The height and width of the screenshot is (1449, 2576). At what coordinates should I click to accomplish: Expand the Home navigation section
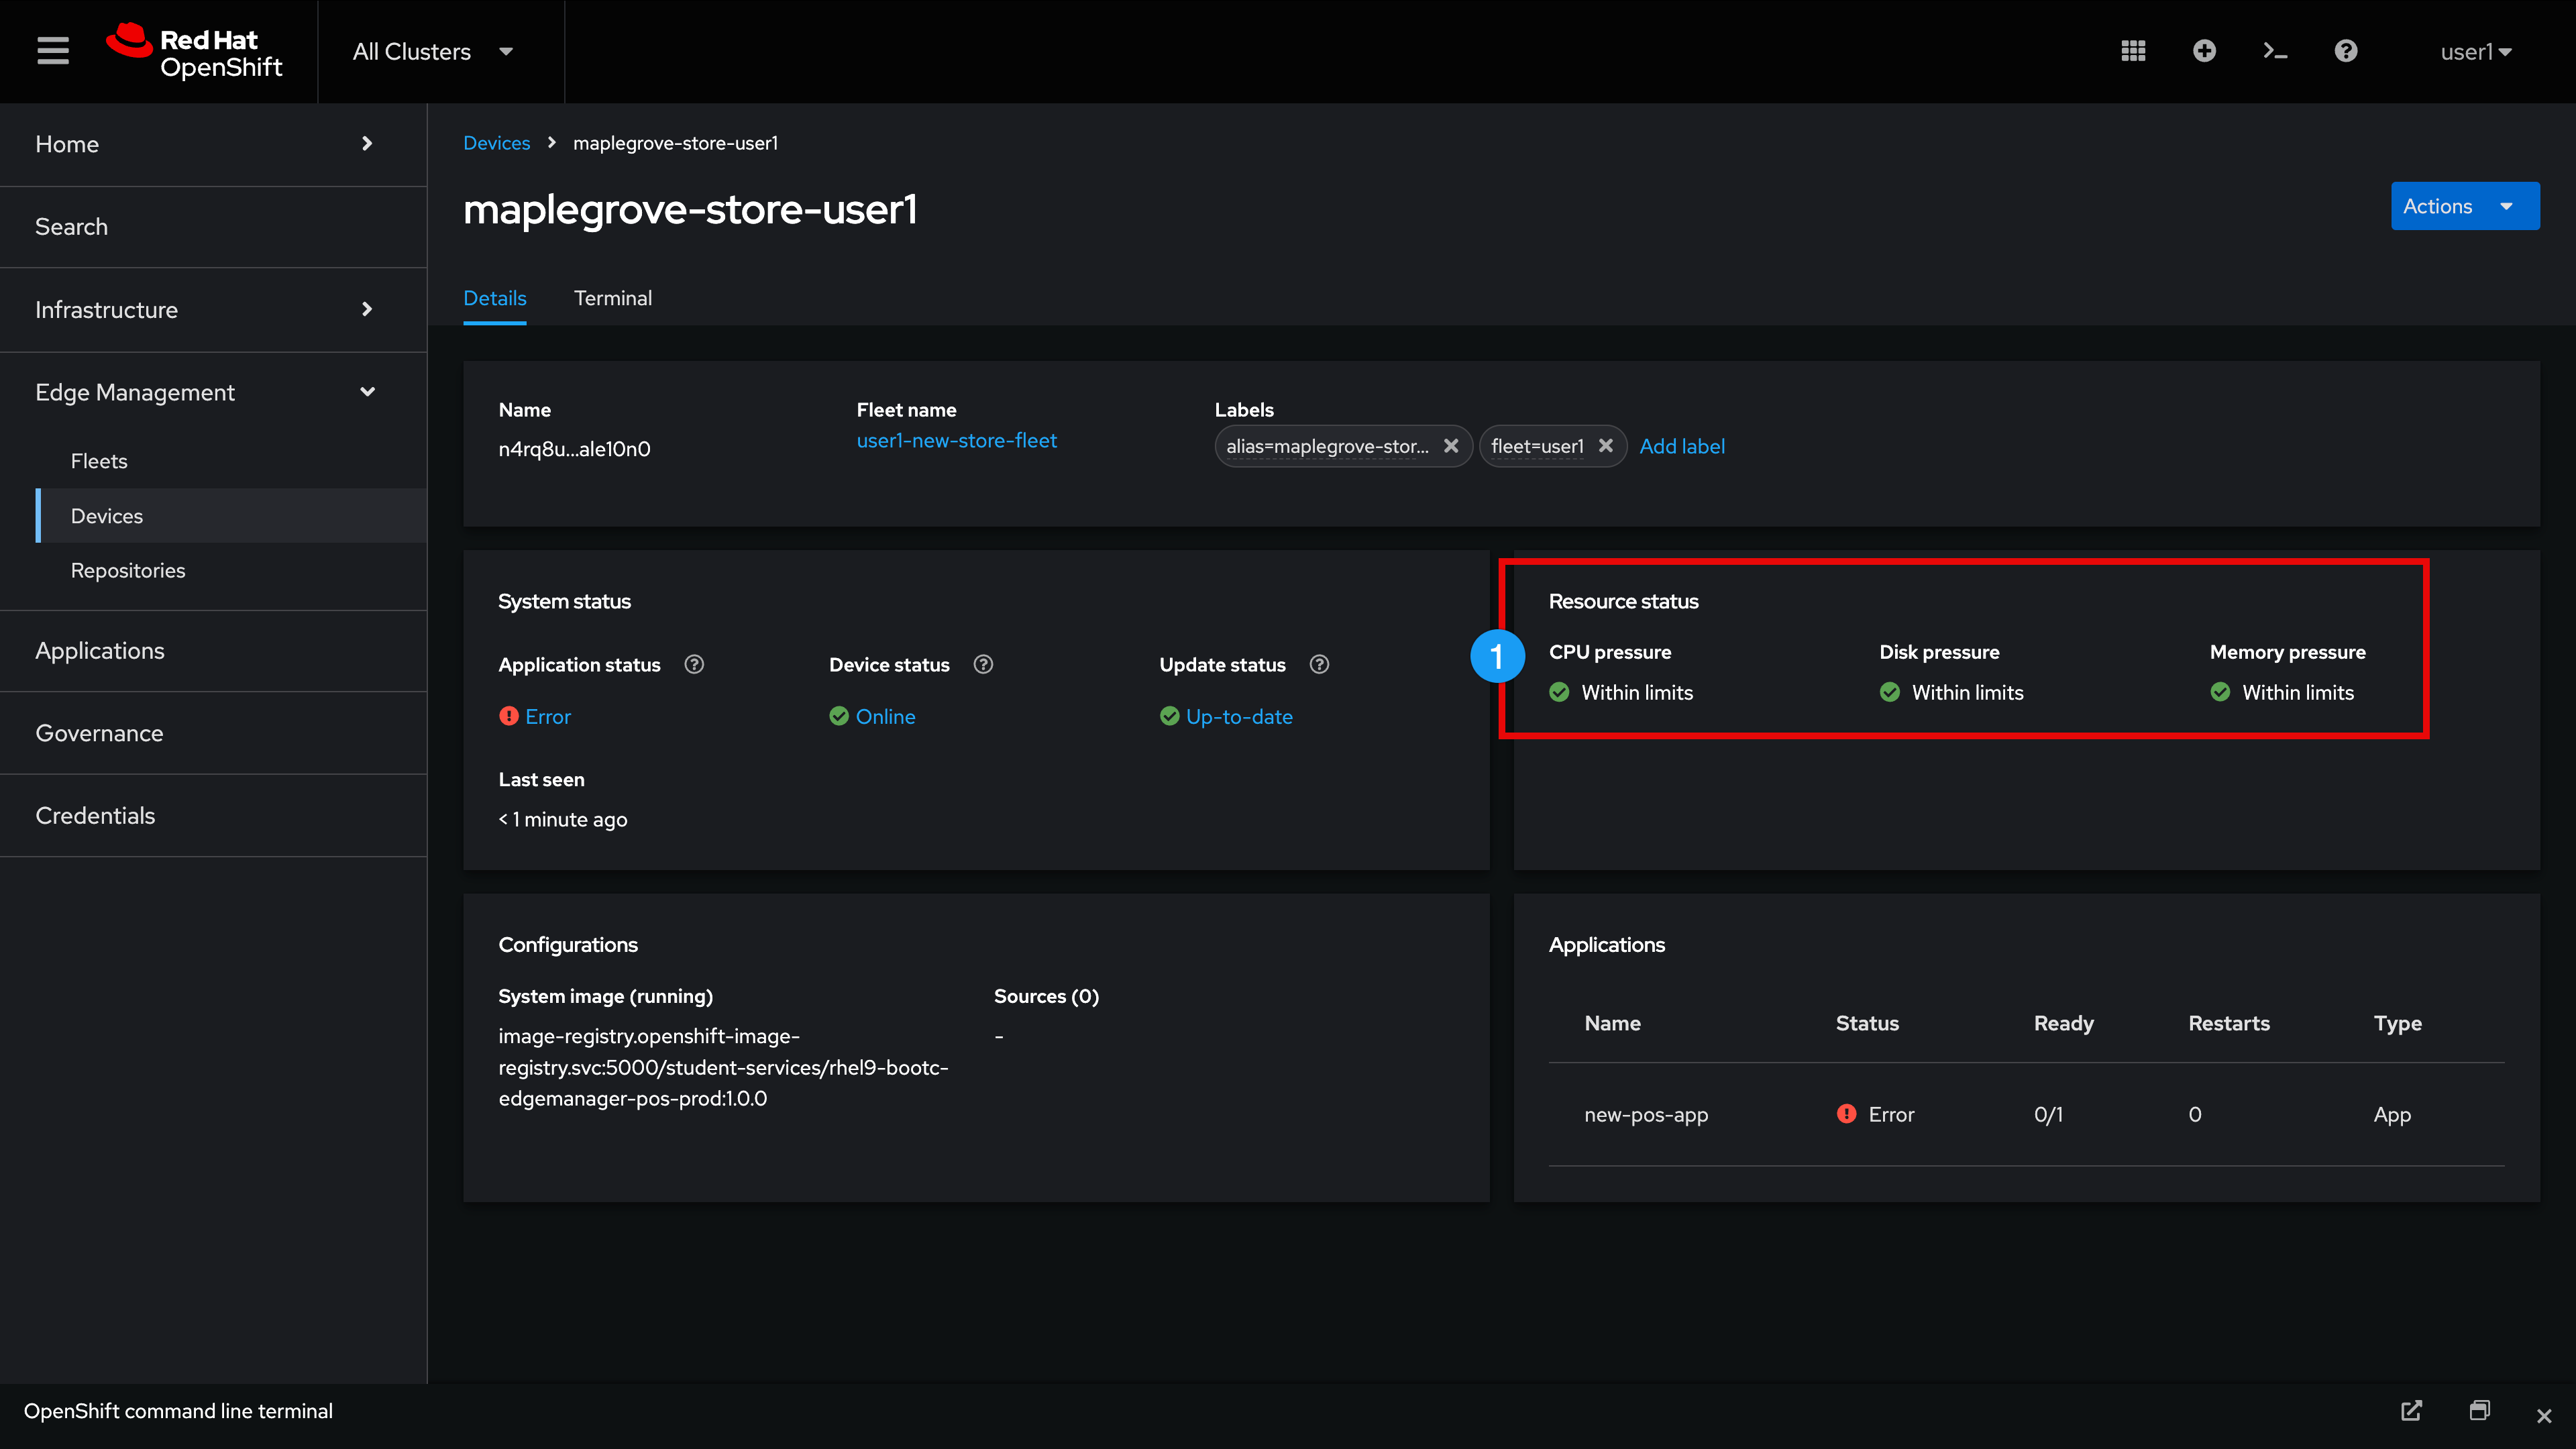[213, 144]
